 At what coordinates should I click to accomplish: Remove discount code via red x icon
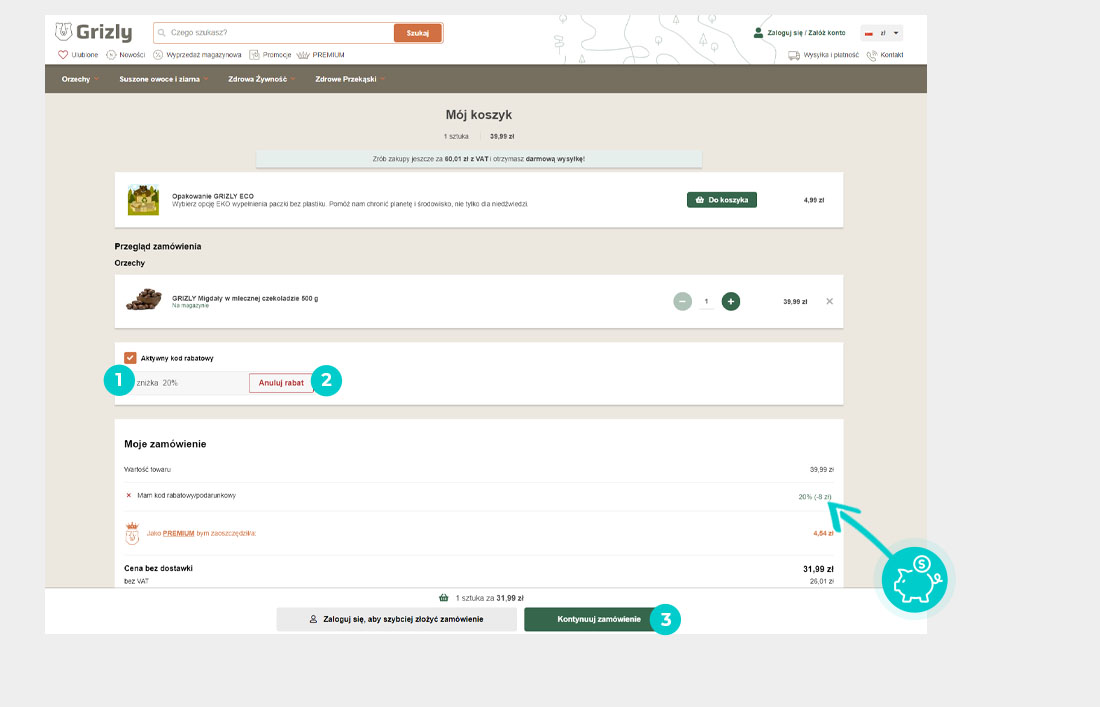[128, 495]
